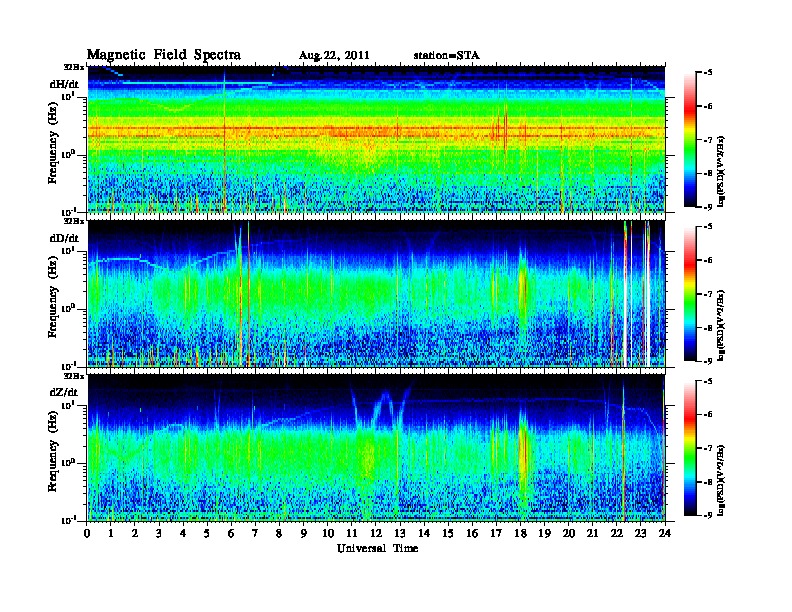Click the dZ/dt spectrogram plot area
Image resolution: width=792 pixels, height=612 pixels.
coord(376,448)
